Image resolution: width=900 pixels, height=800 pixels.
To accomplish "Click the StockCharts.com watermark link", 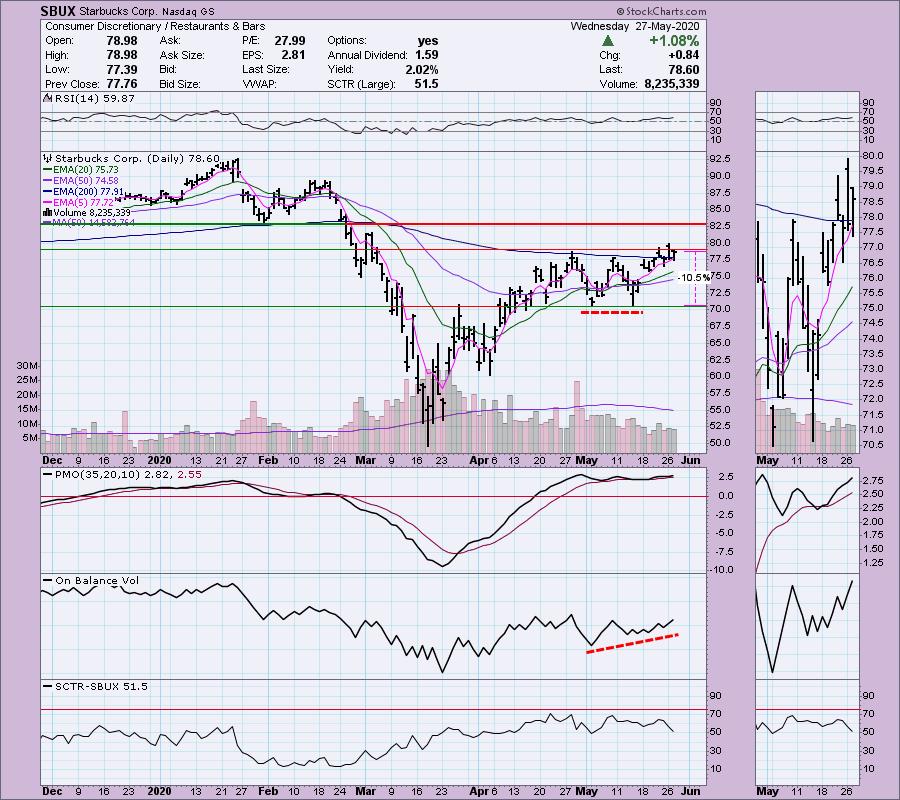I will 662,11.
